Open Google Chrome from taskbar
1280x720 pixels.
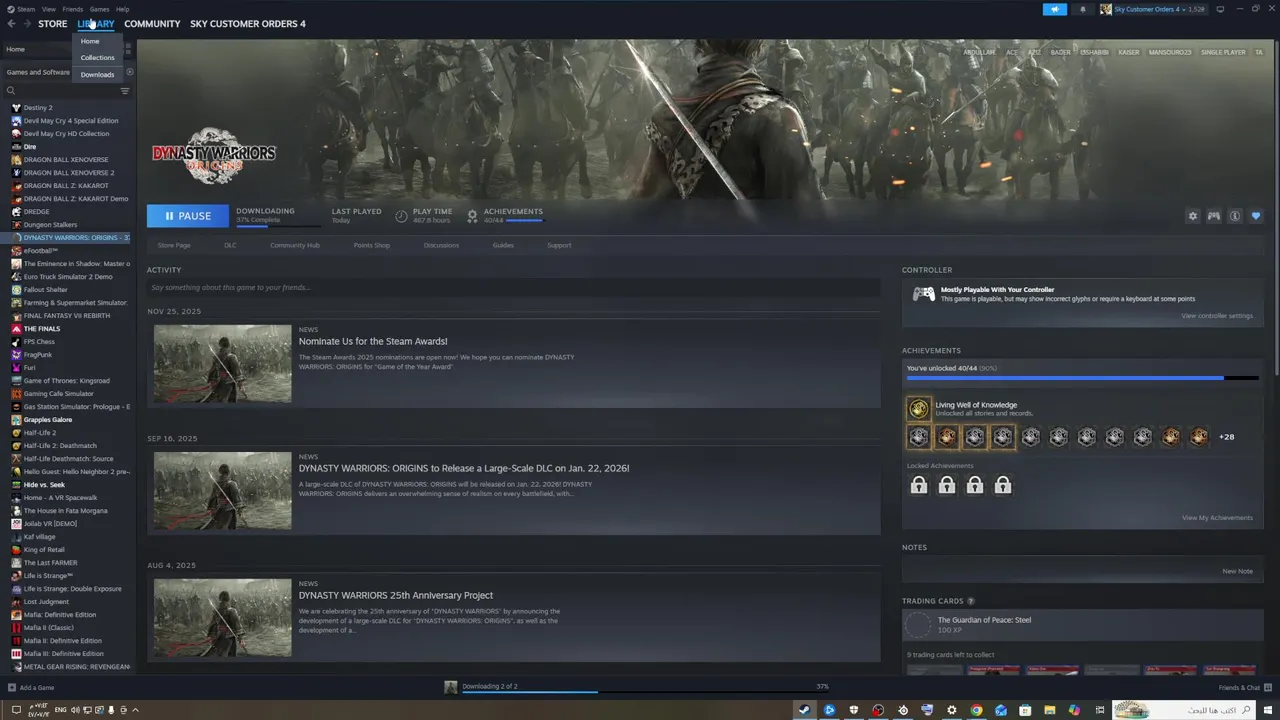coord(976,710)
